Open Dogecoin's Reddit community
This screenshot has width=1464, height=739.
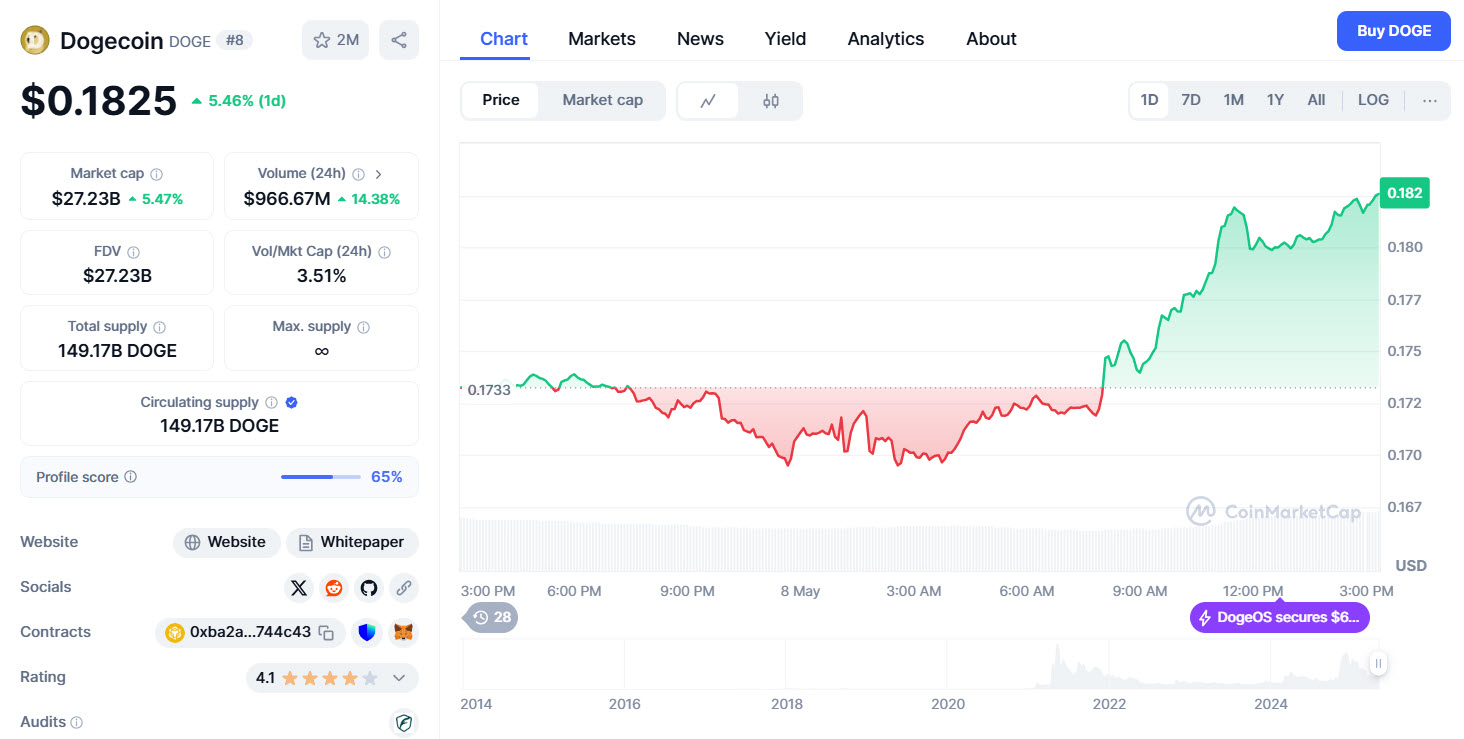click(x=333, y=588)
